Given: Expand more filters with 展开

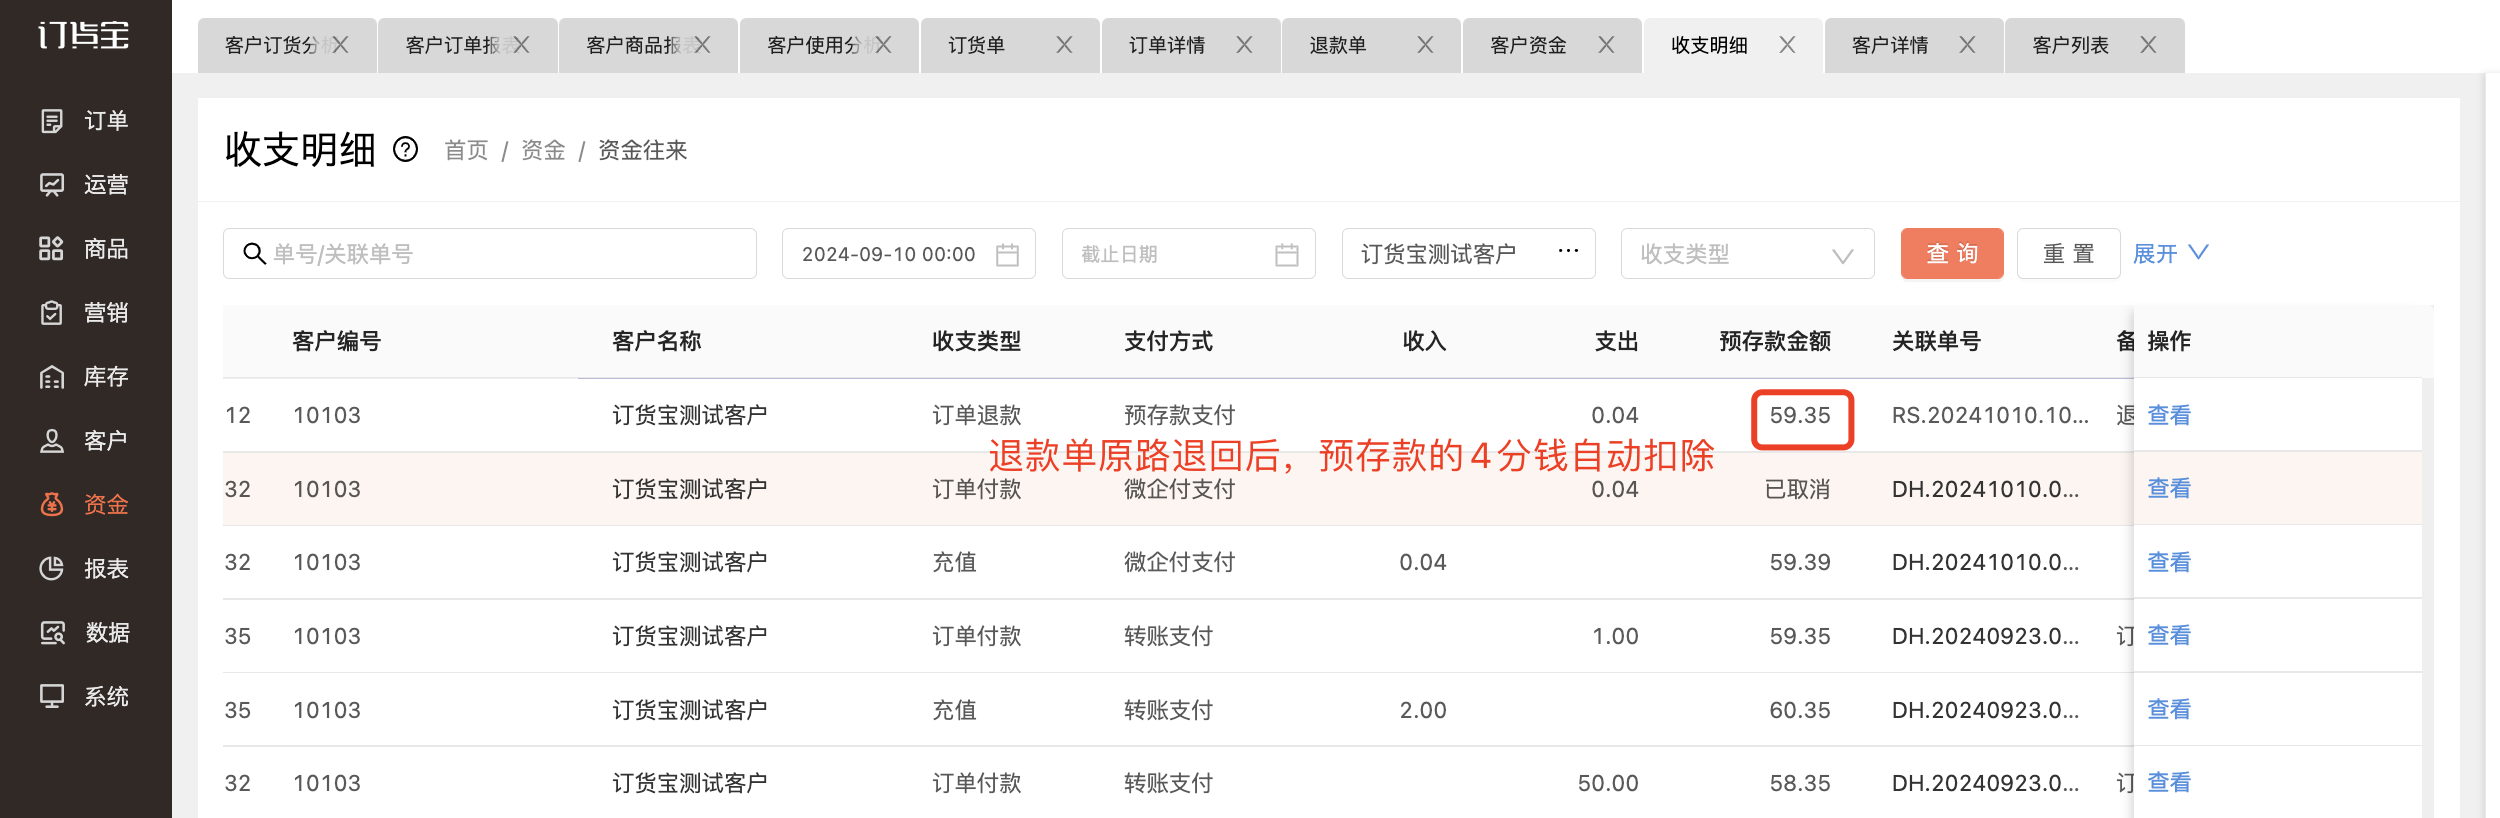Looking at the screenshot, I should point(2170,254).
